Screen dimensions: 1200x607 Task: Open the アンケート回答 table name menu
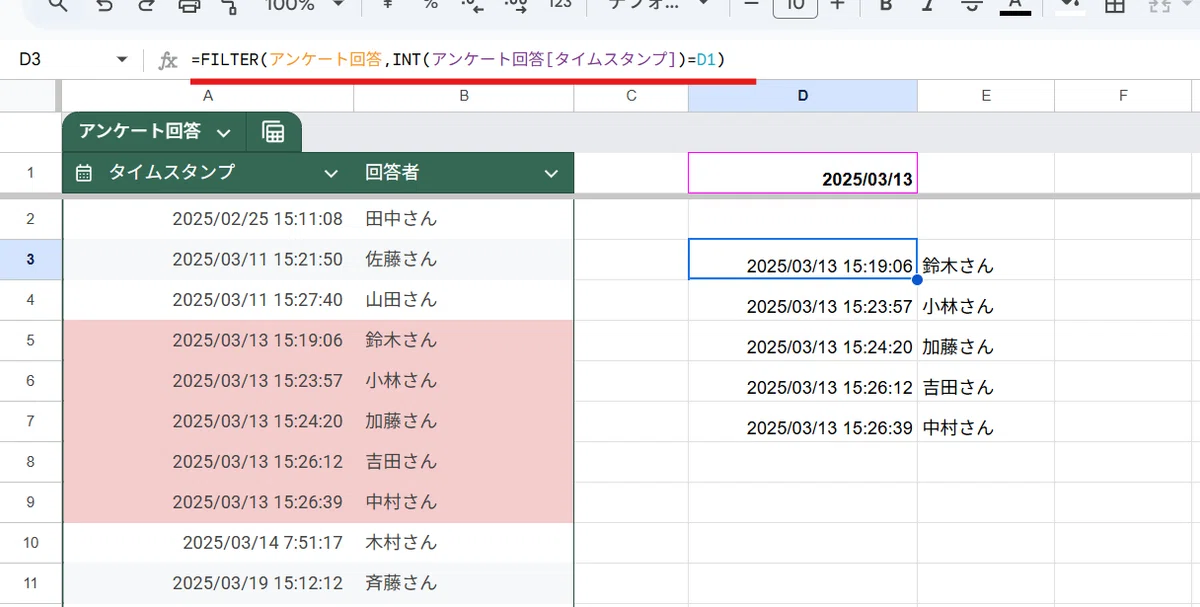click(x=223, y=132)
